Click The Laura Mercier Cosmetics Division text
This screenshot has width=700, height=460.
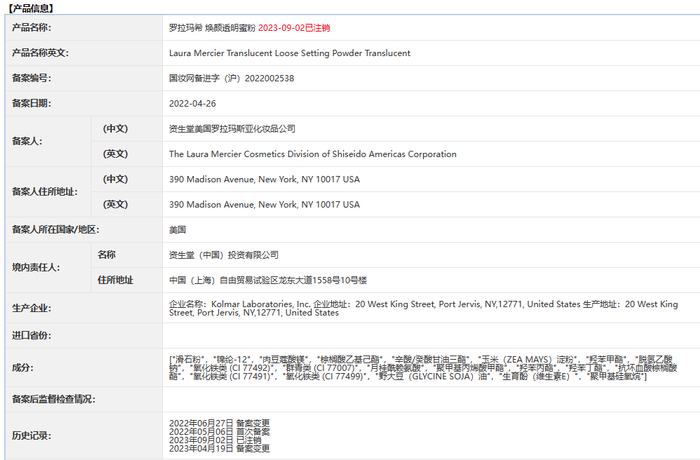coord(312,154)
